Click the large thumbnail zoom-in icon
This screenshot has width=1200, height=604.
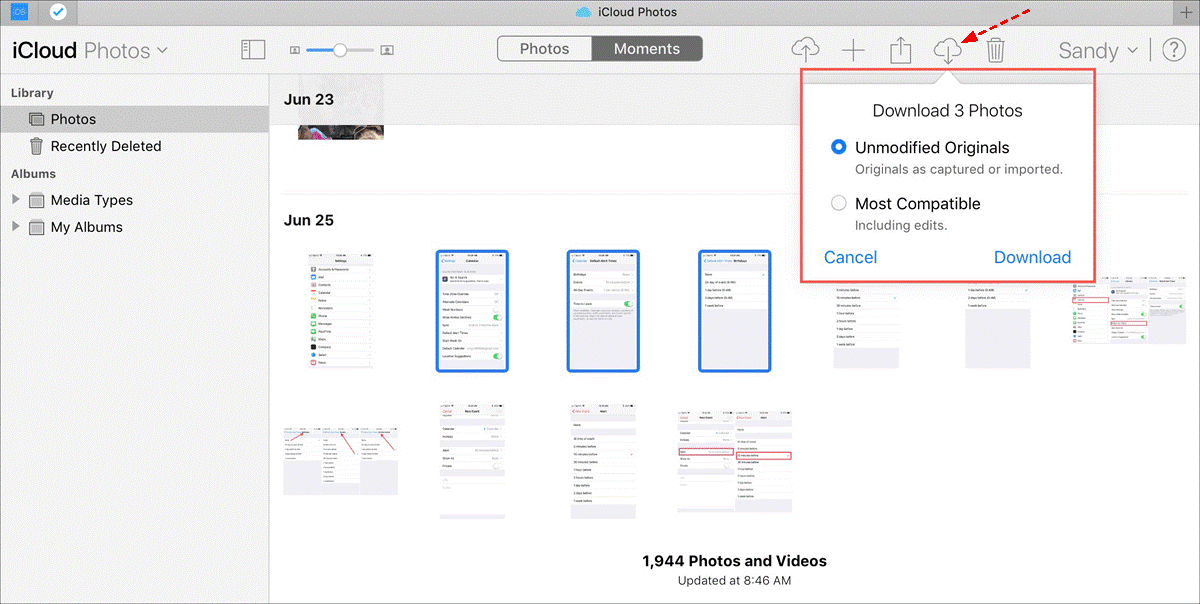coord(387,50)
